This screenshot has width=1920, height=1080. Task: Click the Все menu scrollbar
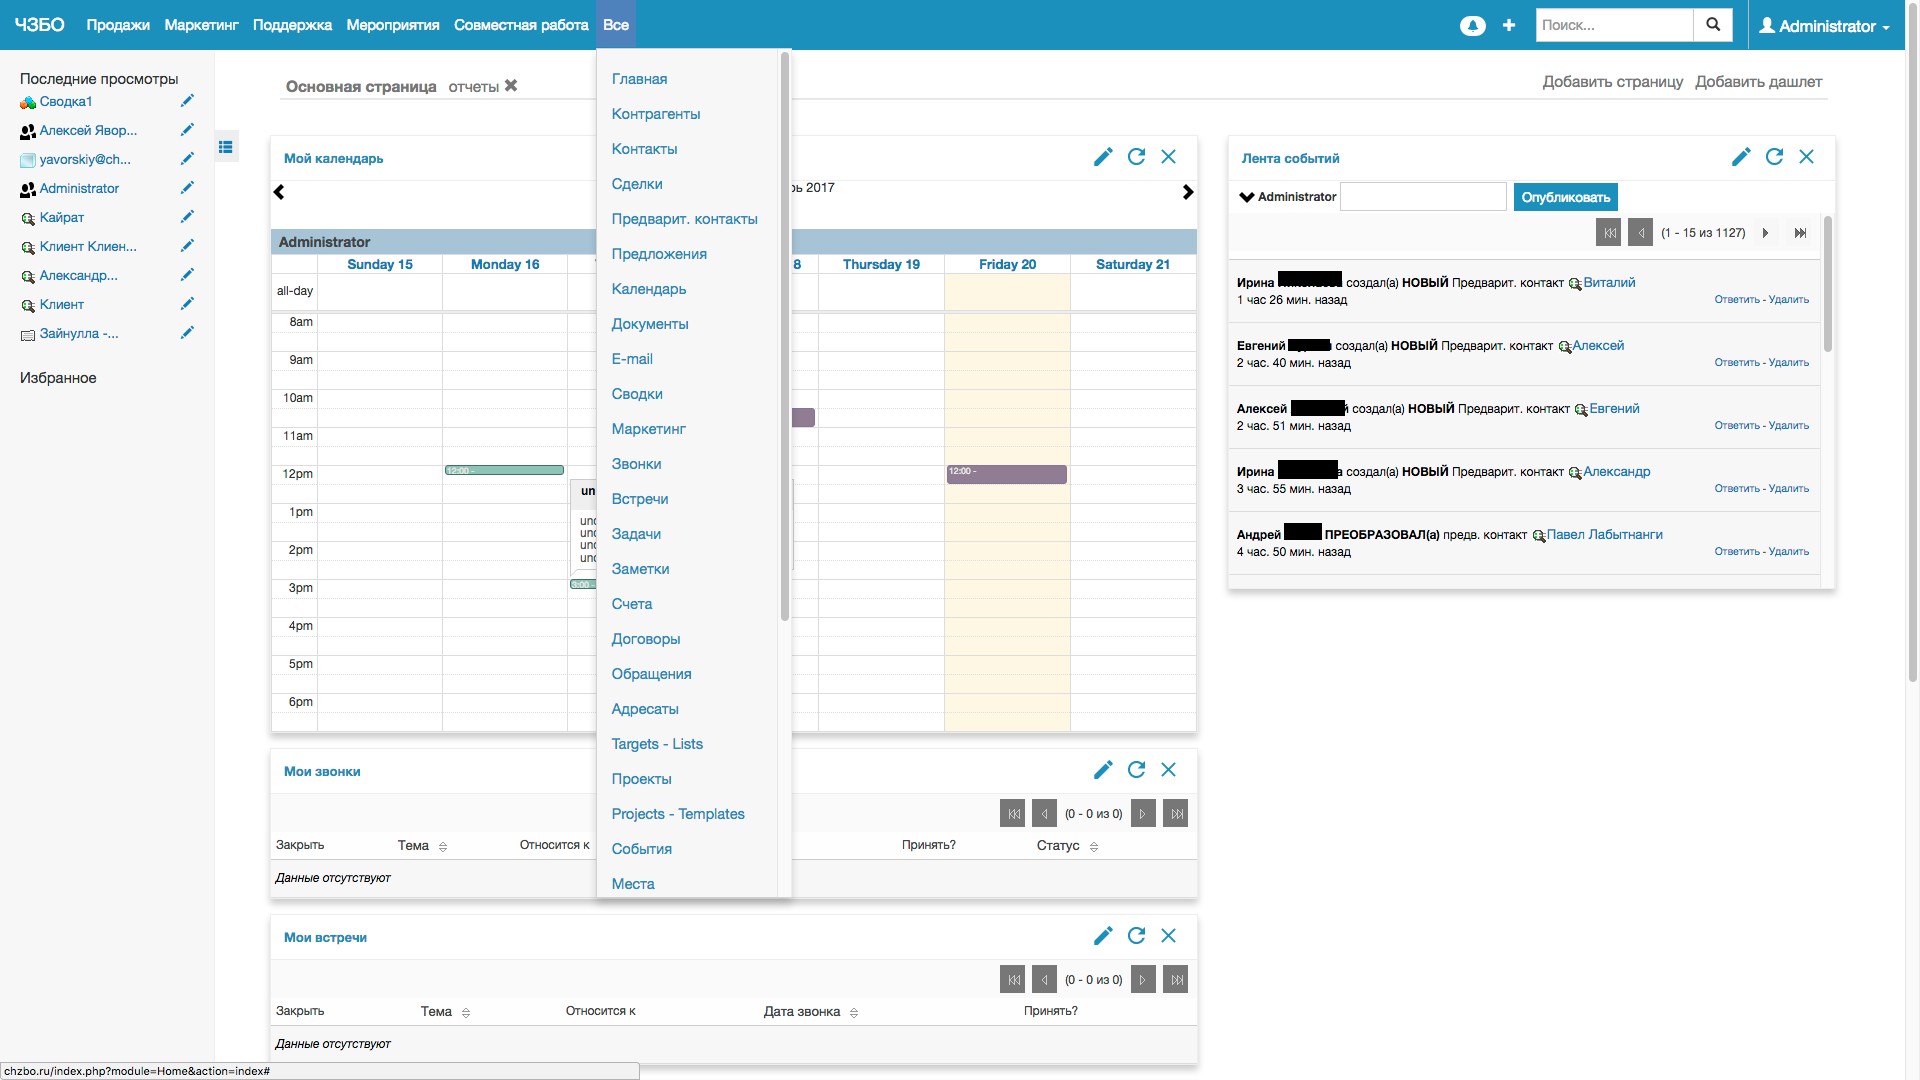click(x=784, y=335)
